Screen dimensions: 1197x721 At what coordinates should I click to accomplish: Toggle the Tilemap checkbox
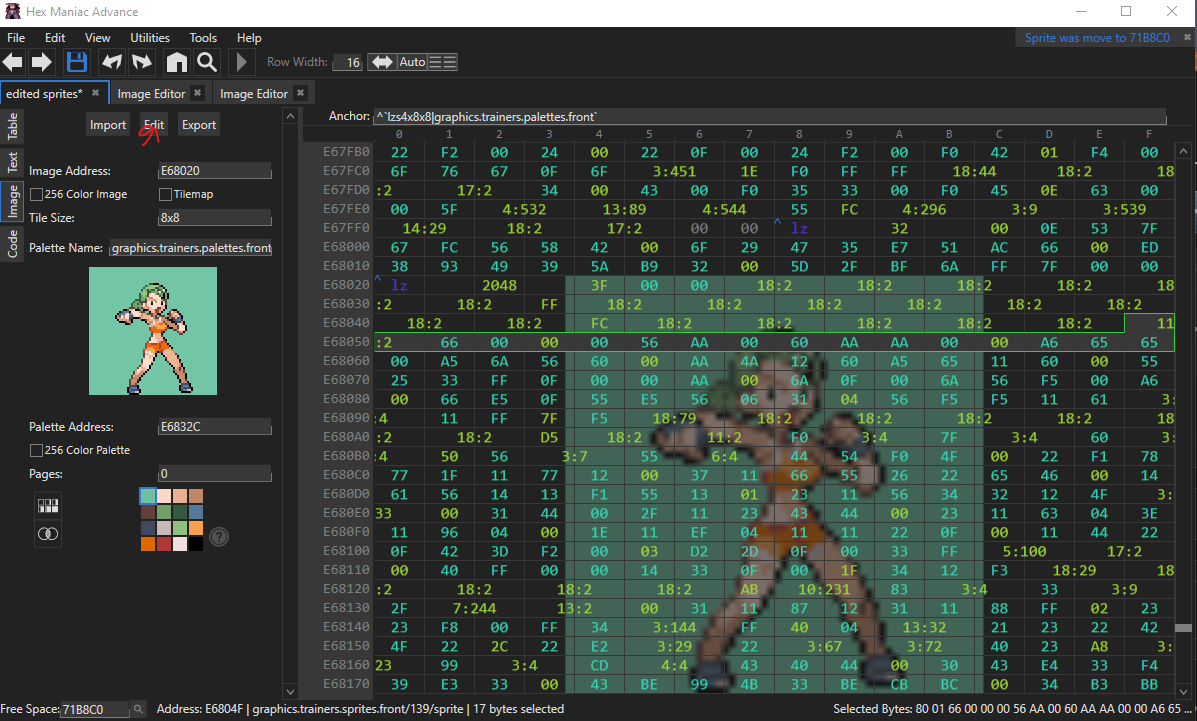pos(165,195)
